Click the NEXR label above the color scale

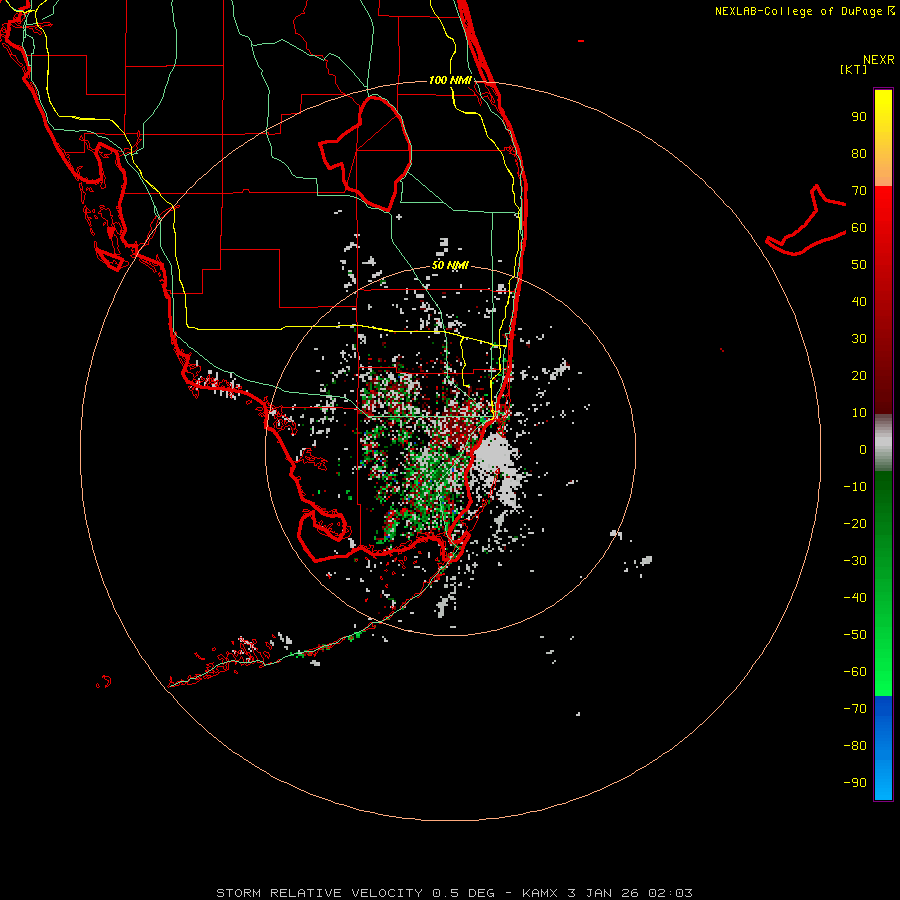tap(878, 60)
